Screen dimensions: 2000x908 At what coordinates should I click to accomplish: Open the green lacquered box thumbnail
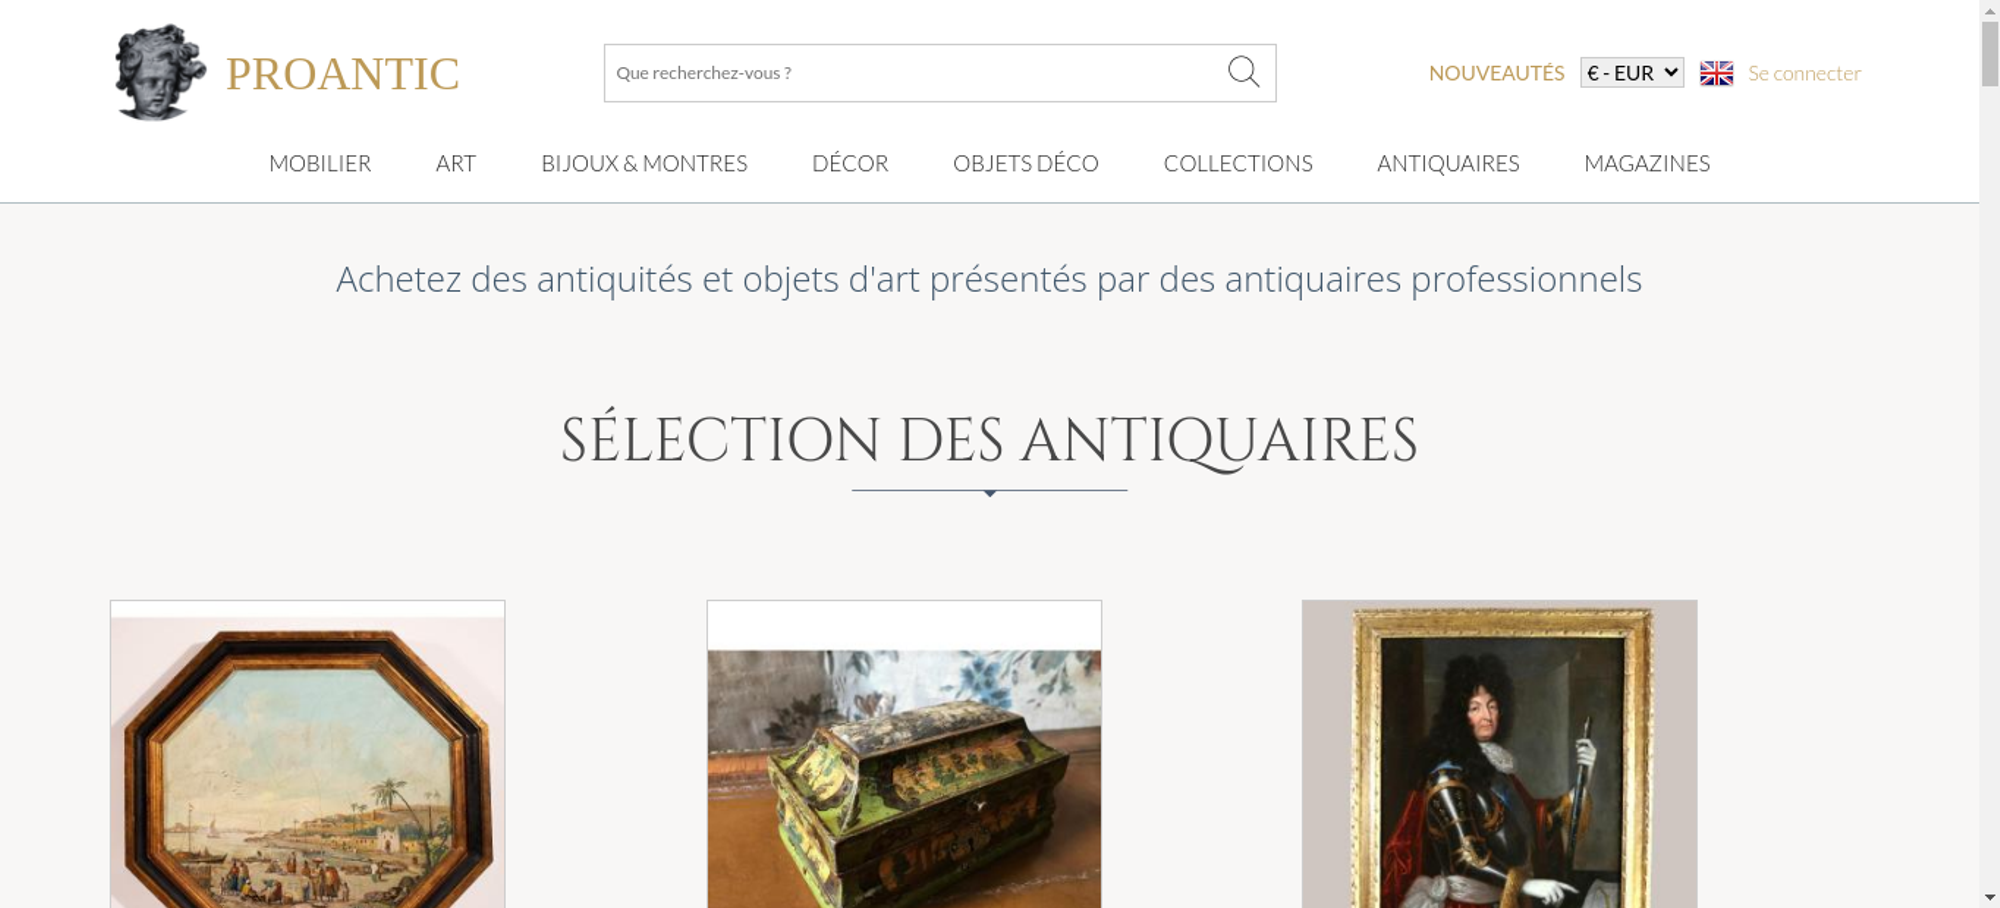tap(904, 754)
